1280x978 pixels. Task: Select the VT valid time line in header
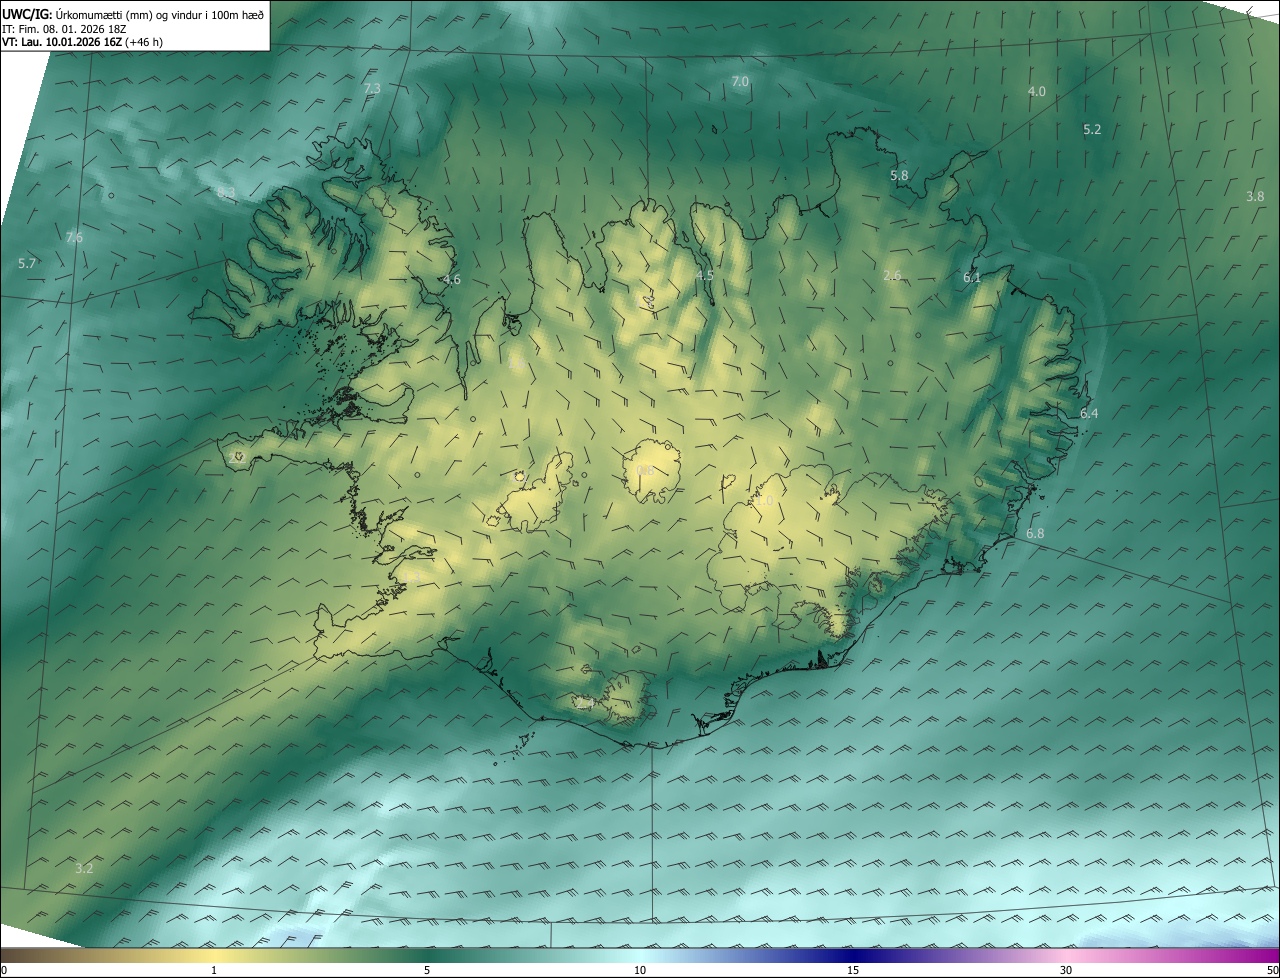point(82,42)
